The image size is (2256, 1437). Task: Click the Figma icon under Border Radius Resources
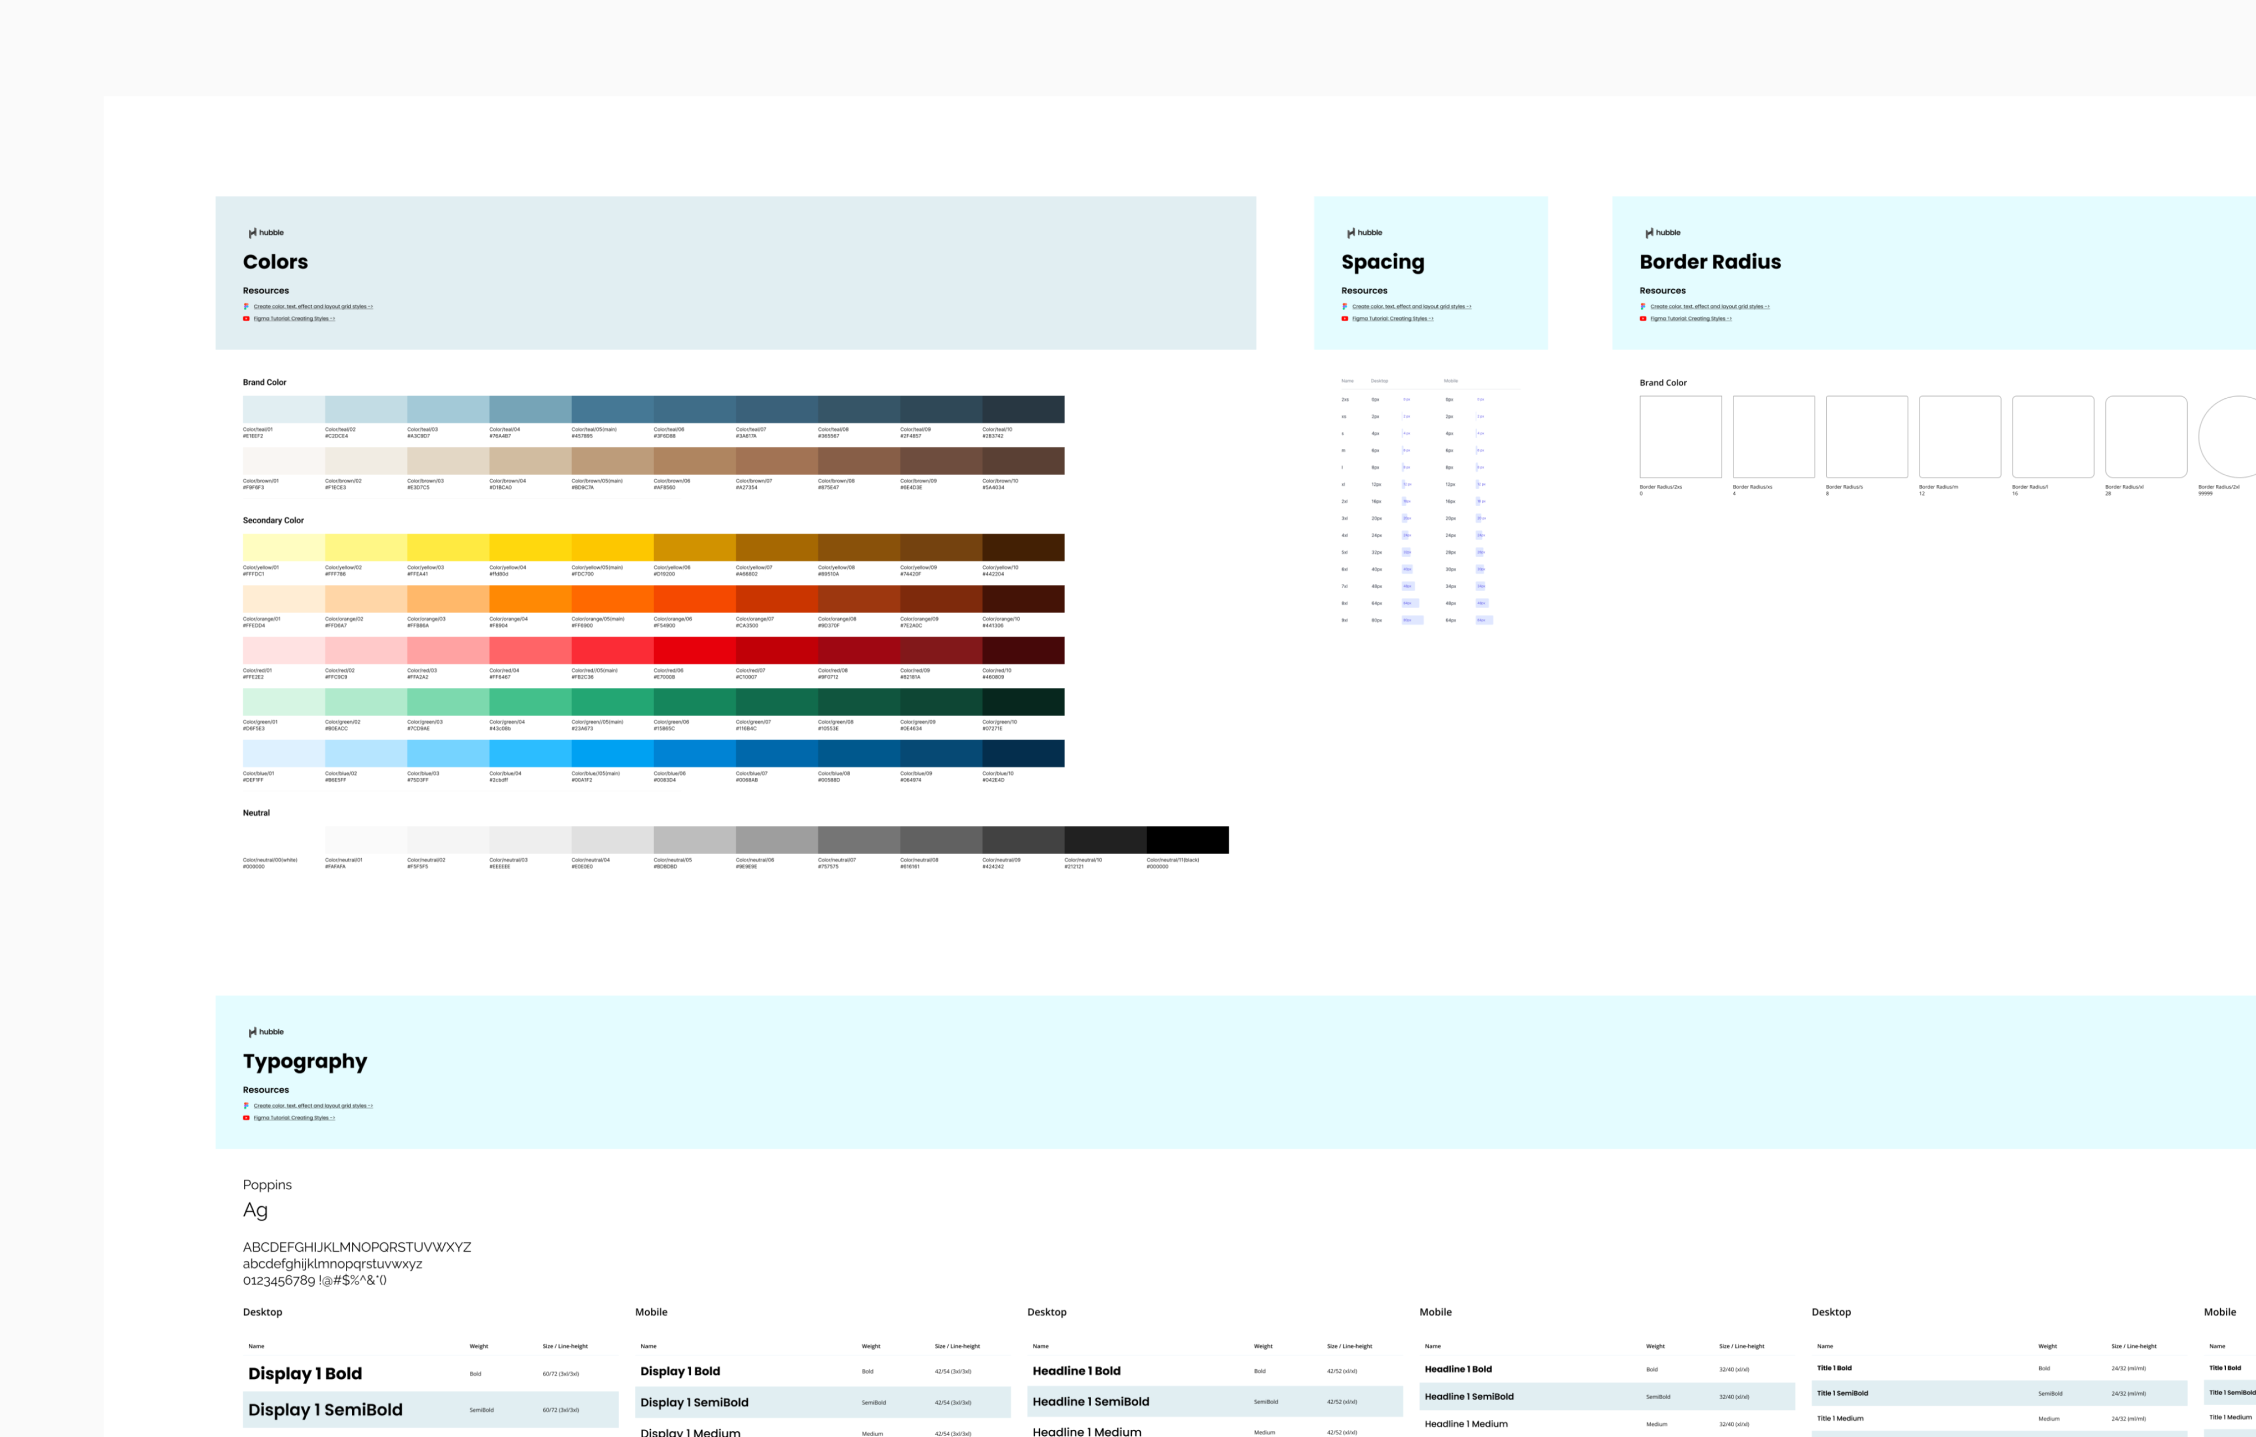[x=1643, y=307]
